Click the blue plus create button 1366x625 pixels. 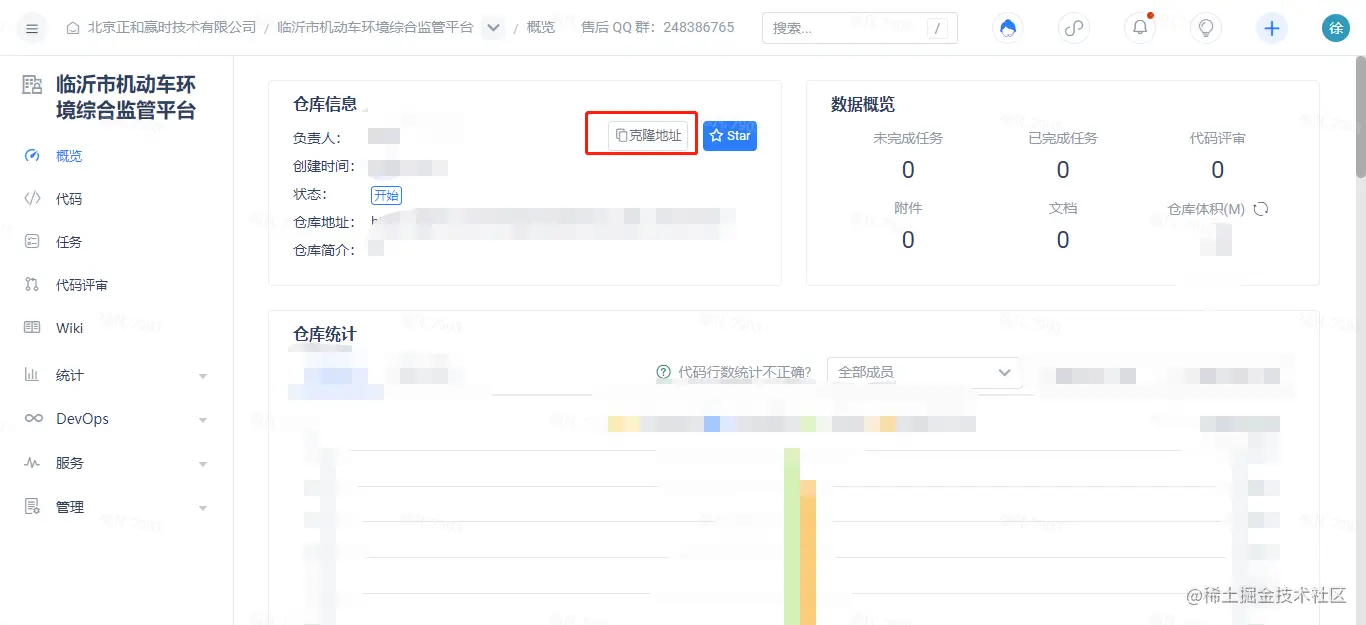click(x=1272, y=28)
